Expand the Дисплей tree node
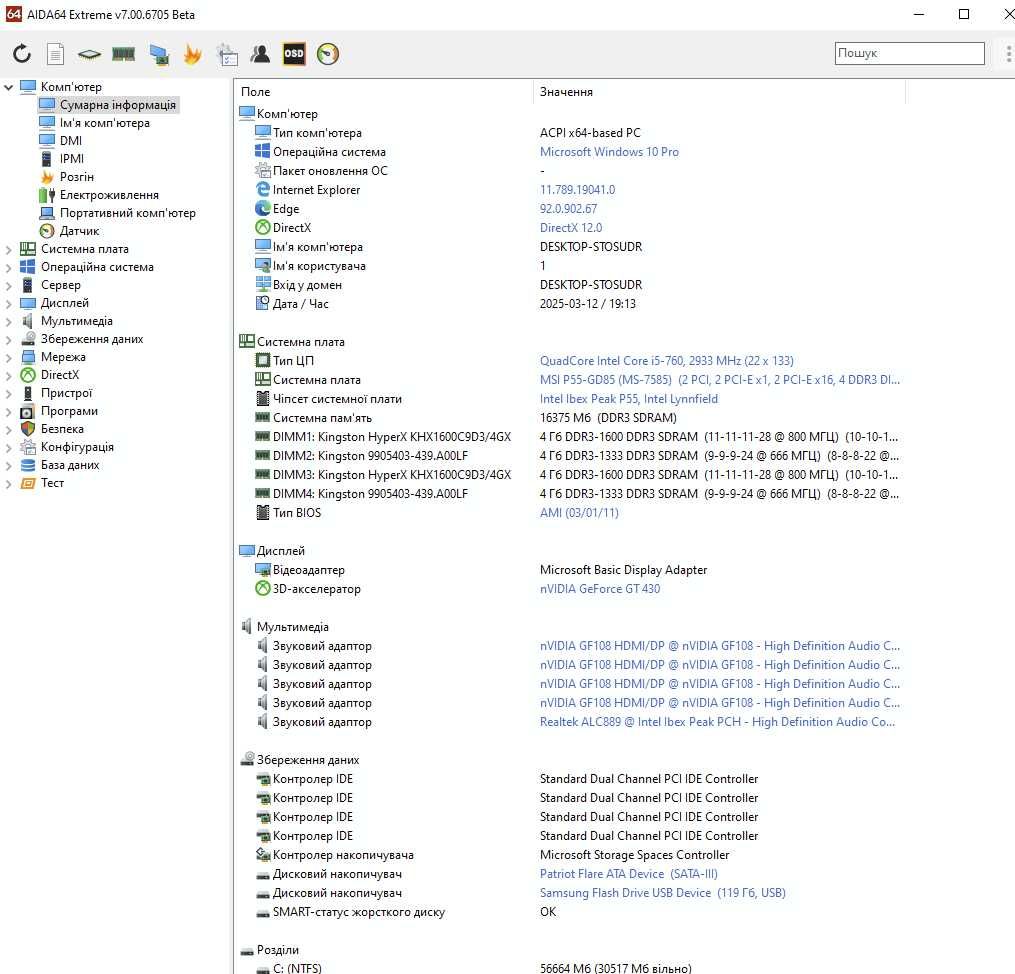1015x974 pixels. (8, 303)
